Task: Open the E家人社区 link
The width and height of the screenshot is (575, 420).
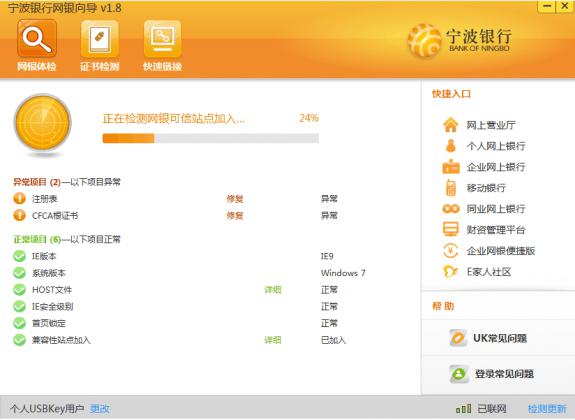Action: coord(489,272)
